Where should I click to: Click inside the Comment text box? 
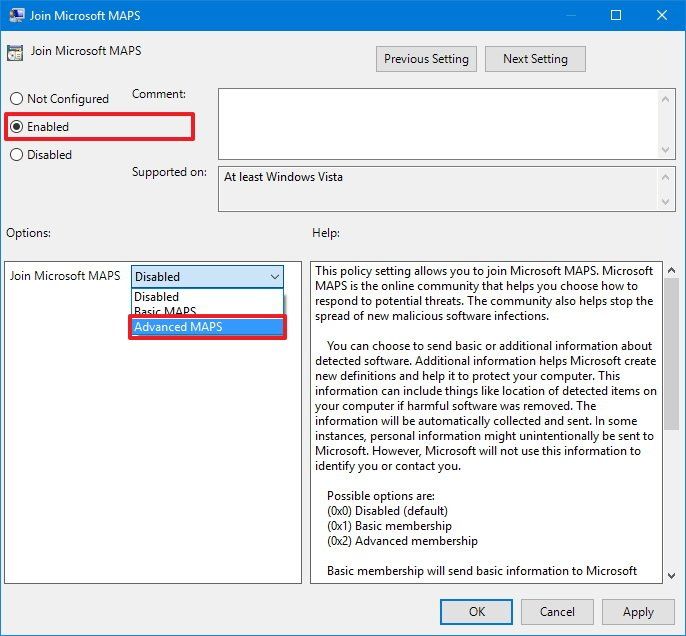(438, 124)
